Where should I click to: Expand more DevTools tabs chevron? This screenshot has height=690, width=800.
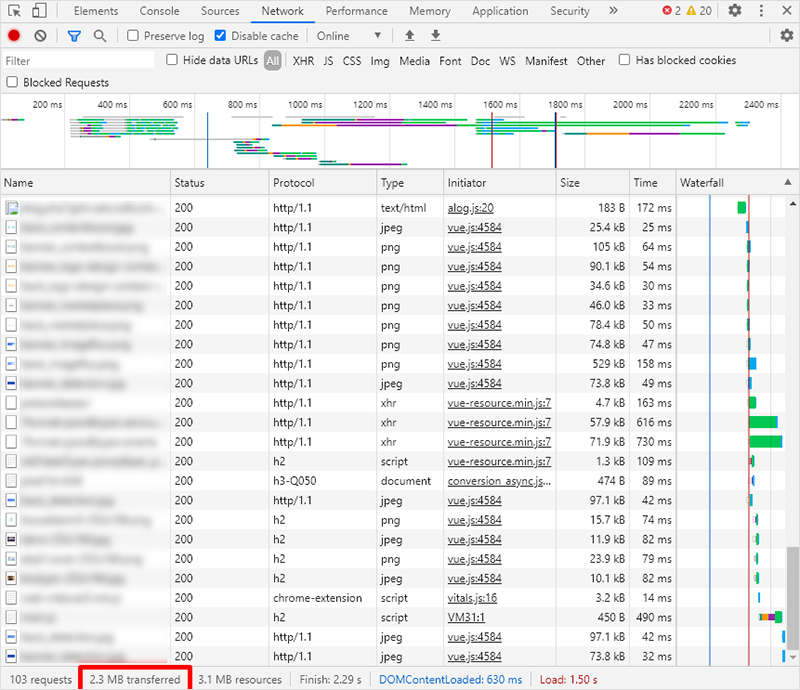(613, 11)
